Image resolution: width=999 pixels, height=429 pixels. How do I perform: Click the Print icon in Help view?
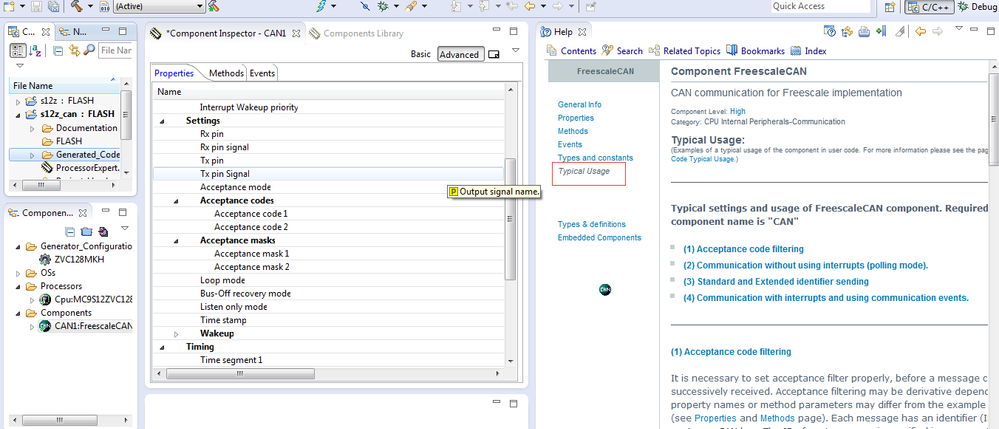tap(864, 32)
